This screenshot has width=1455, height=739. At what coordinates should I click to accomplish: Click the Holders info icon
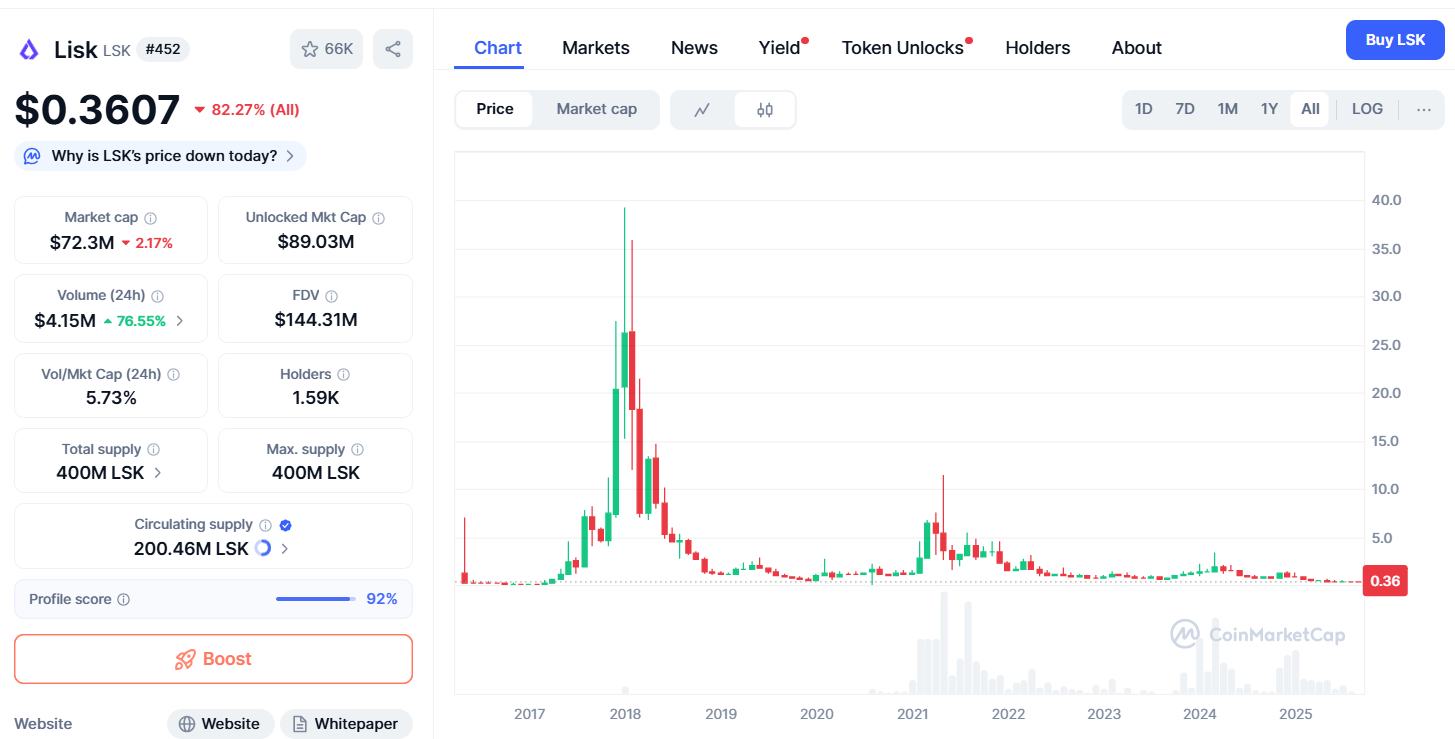coord(343,375)
